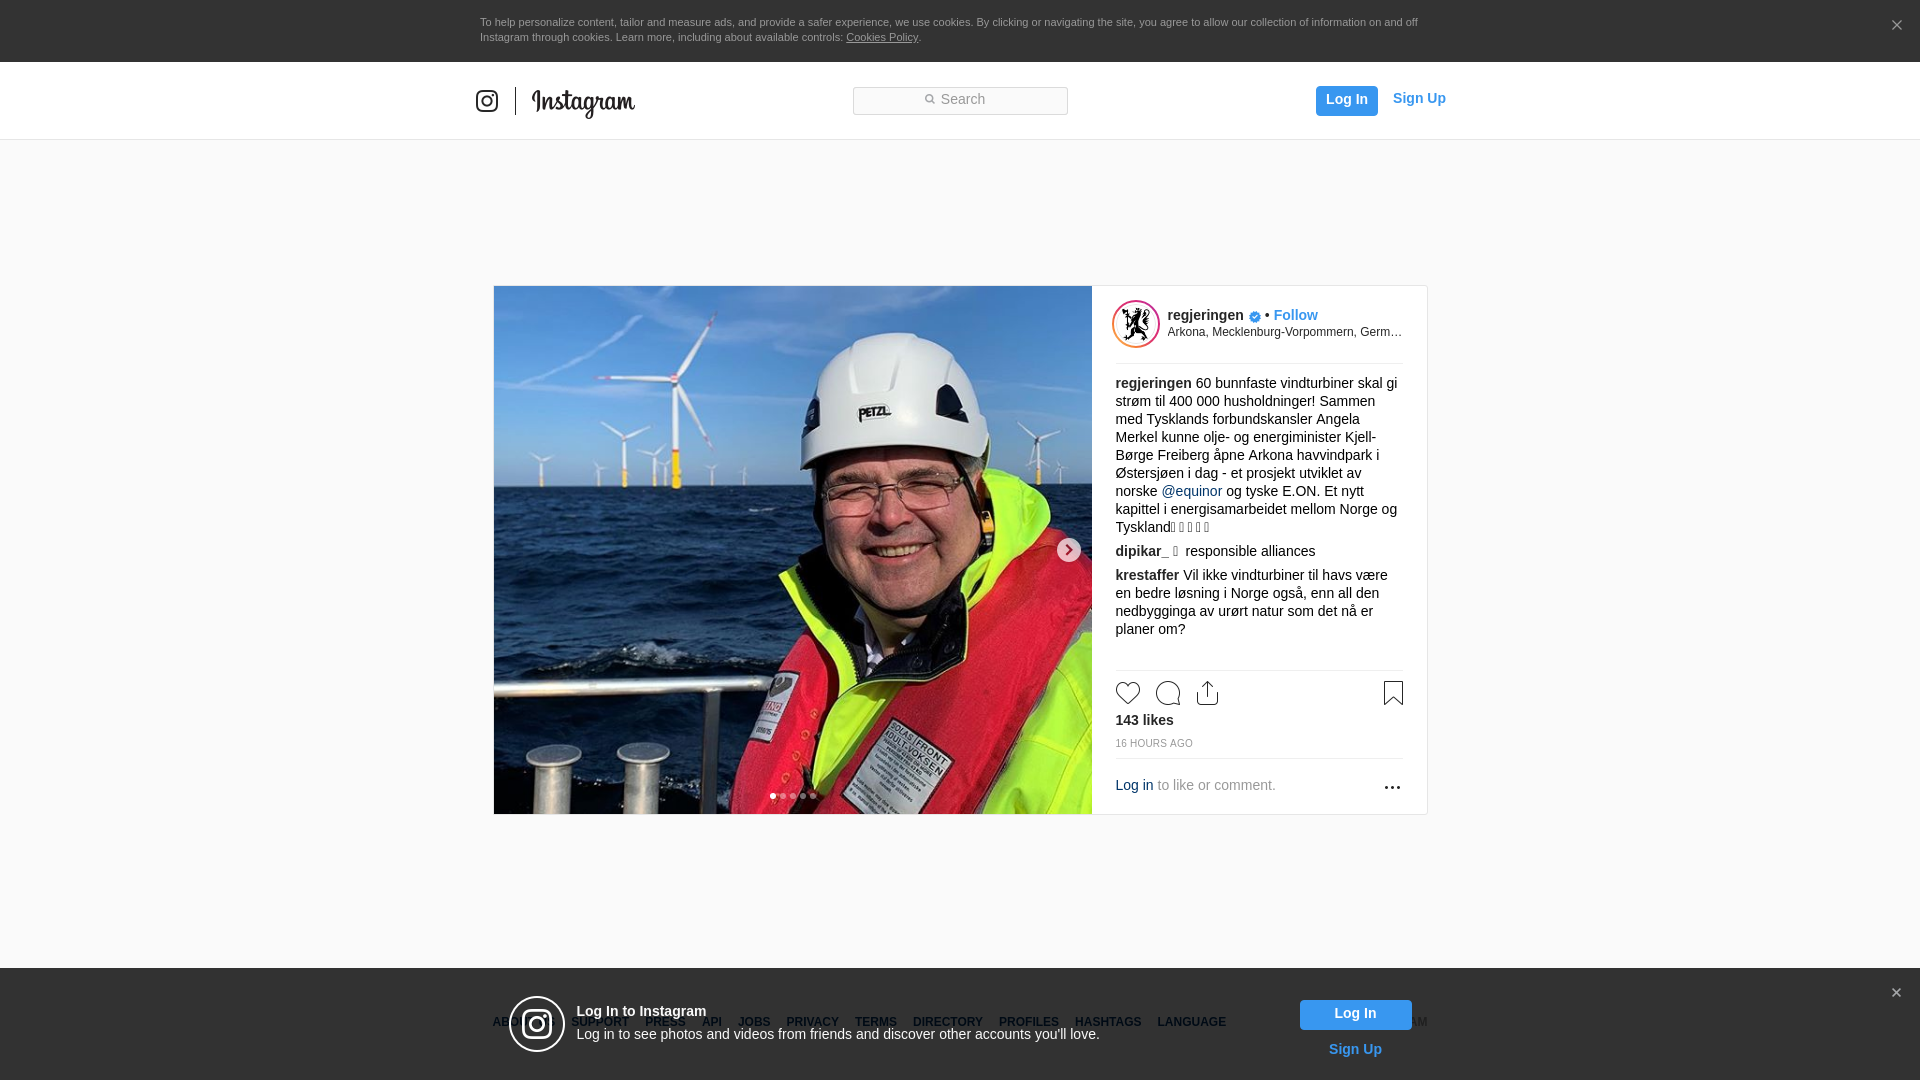Follow the regjeringen account

tap(1295, 315)
